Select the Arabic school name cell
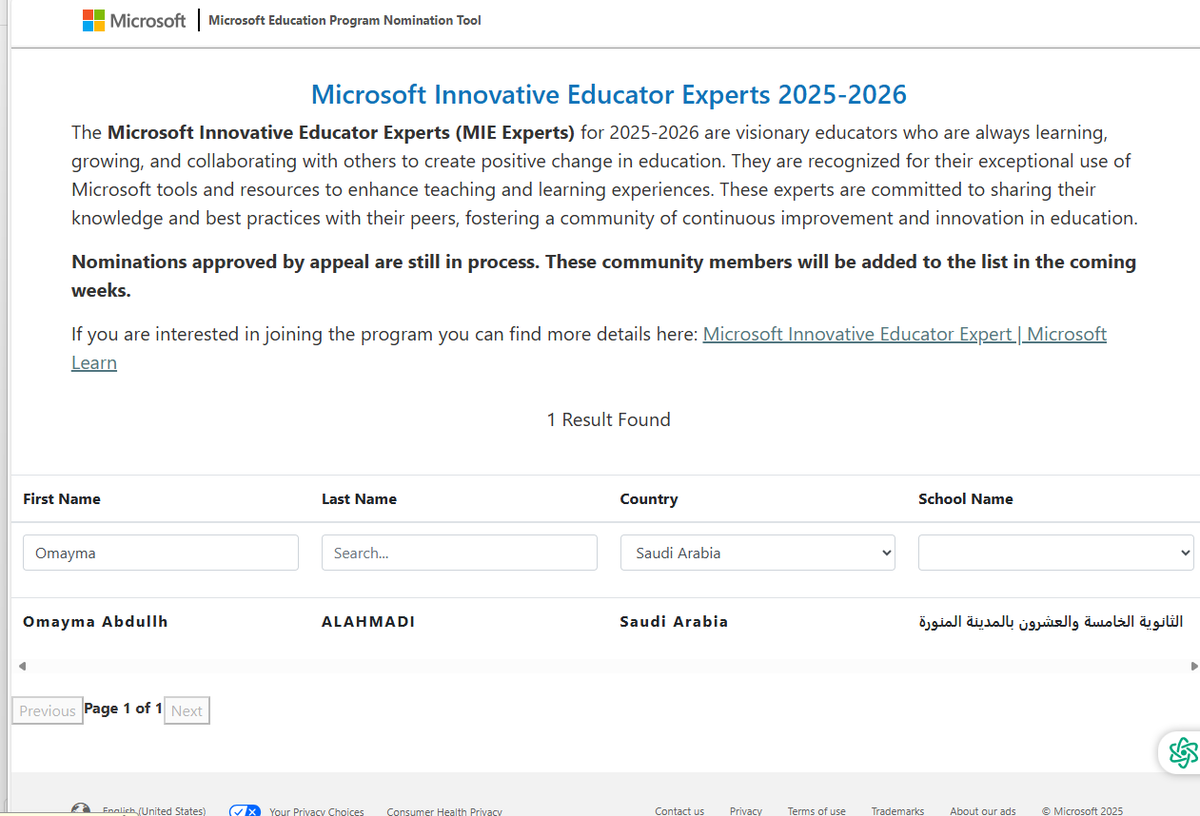The height and width of the screenshot is (816, 1200). pyautogui.click(x=1050, y=622)
